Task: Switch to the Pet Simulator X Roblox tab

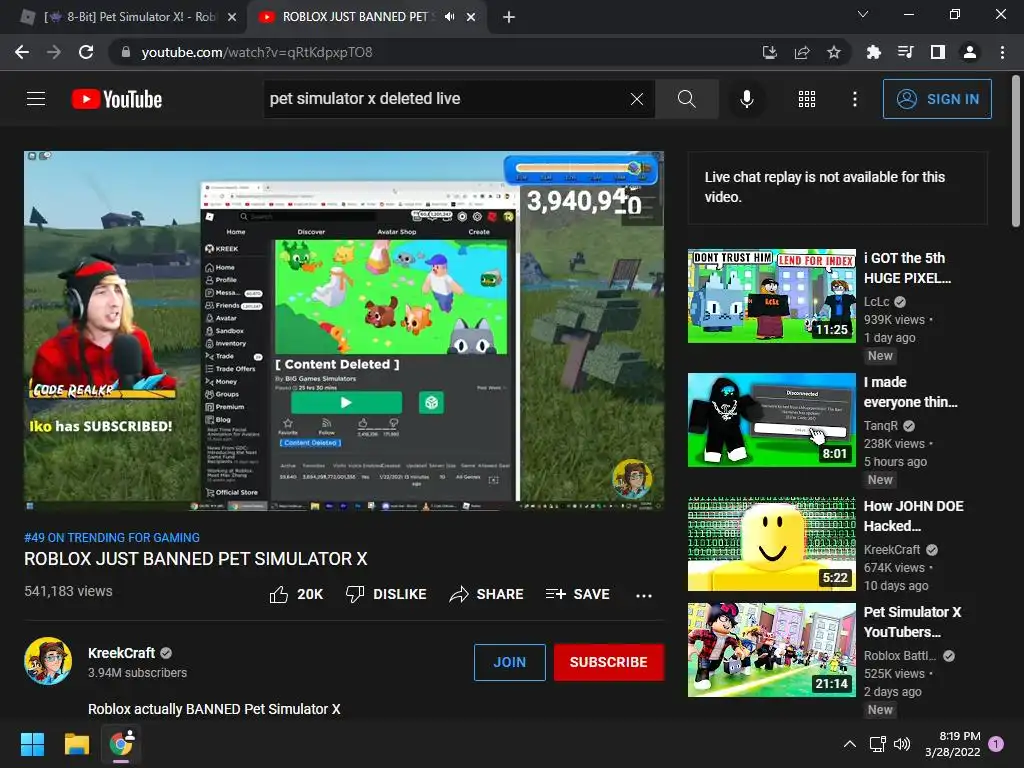Action: tap(124, 17)
